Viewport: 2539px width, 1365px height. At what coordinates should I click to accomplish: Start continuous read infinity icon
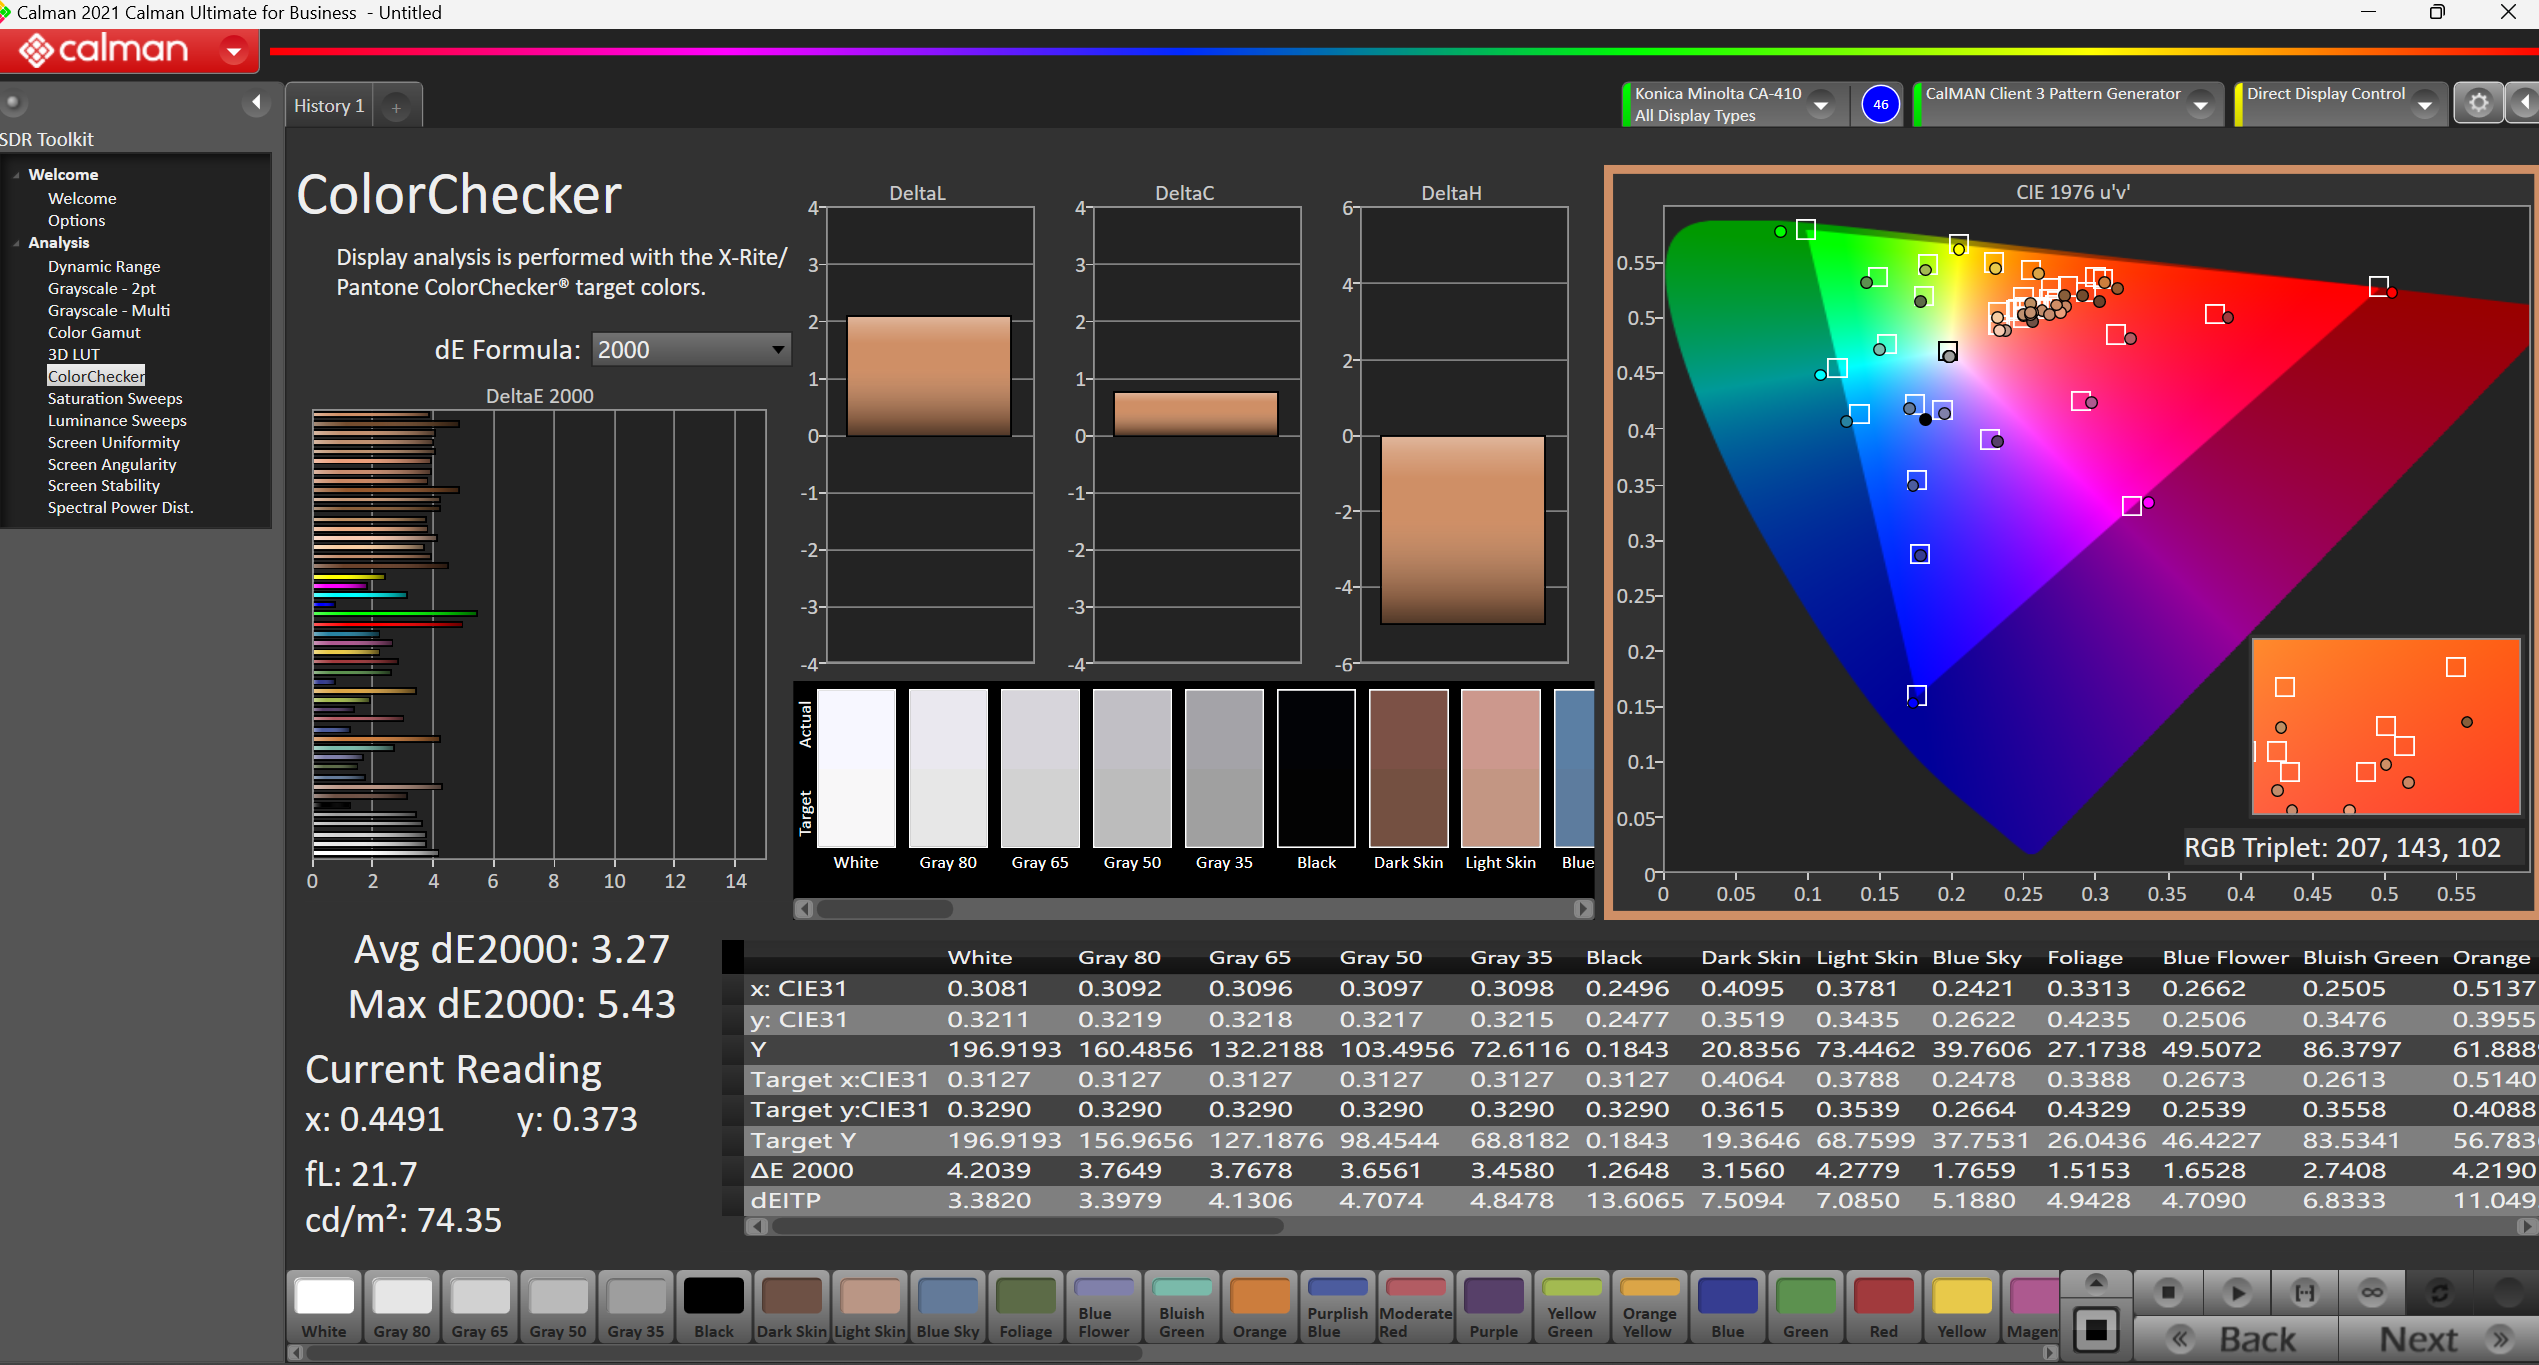pos(2372,1293)
